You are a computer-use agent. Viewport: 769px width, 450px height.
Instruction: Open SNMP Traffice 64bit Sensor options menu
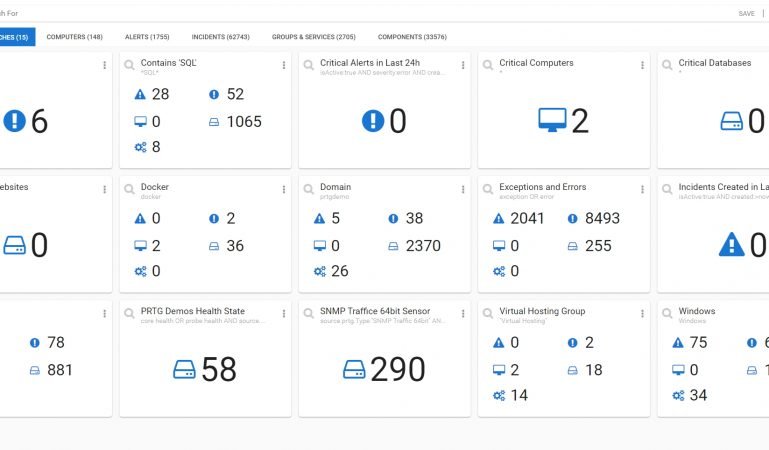click(463, 314)
